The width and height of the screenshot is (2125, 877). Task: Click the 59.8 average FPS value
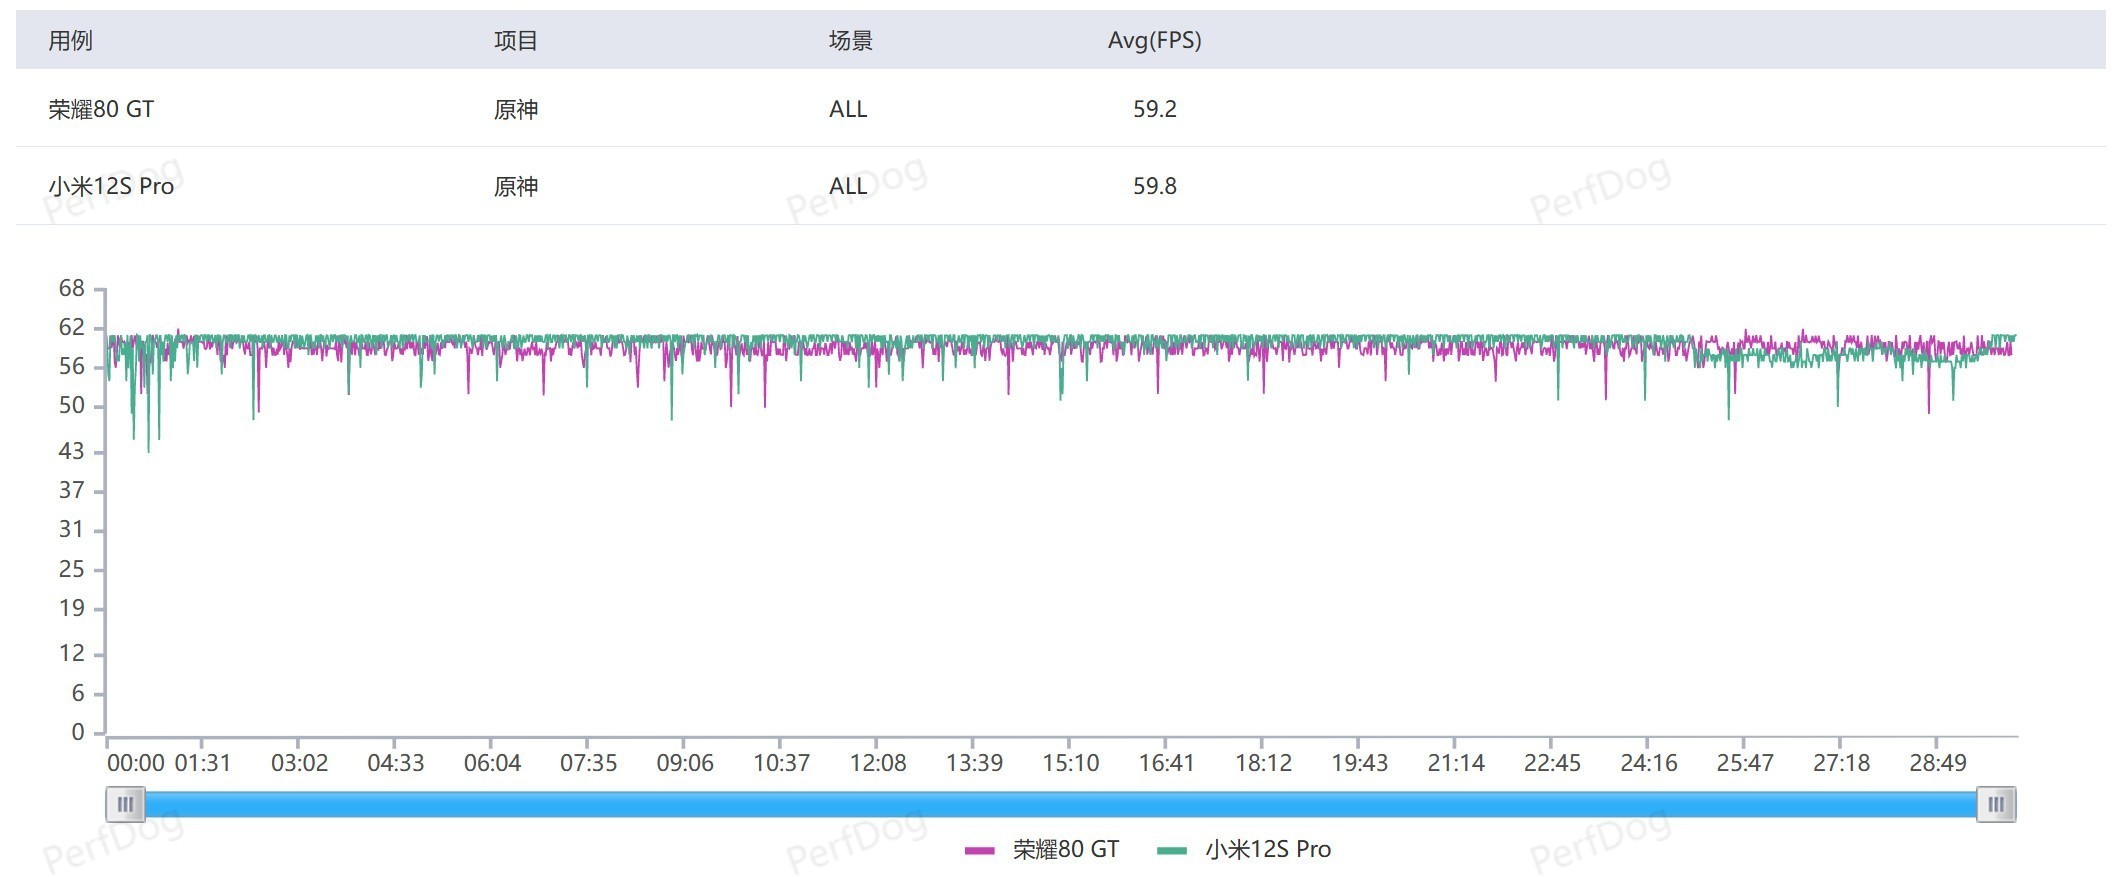pos(1155,187)
